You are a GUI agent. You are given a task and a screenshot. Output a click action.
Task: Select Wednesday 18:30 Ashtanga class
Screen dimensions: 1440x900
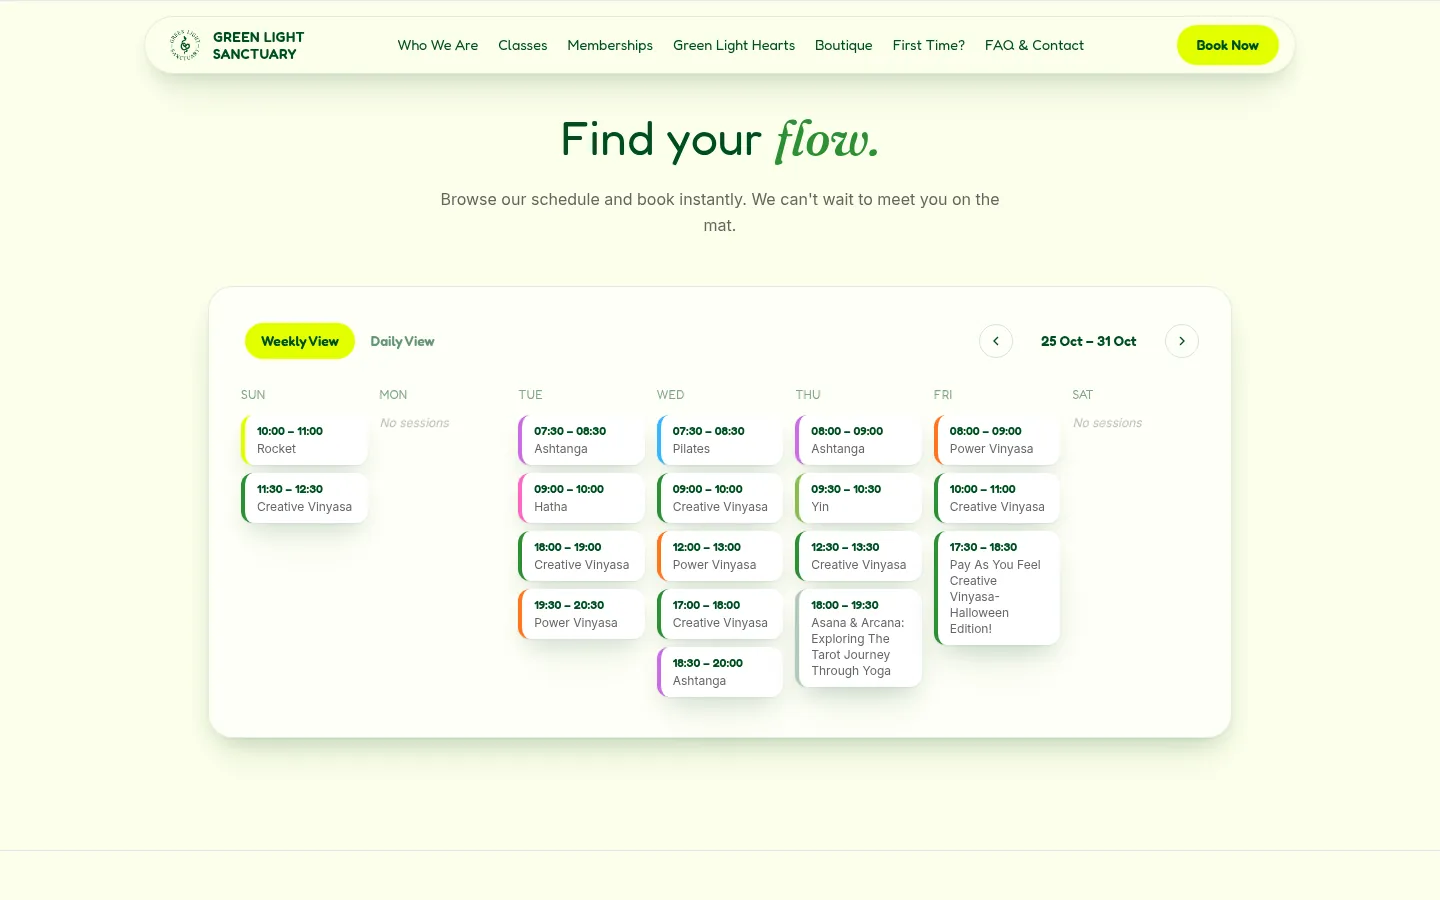click(x=720, y=672)
